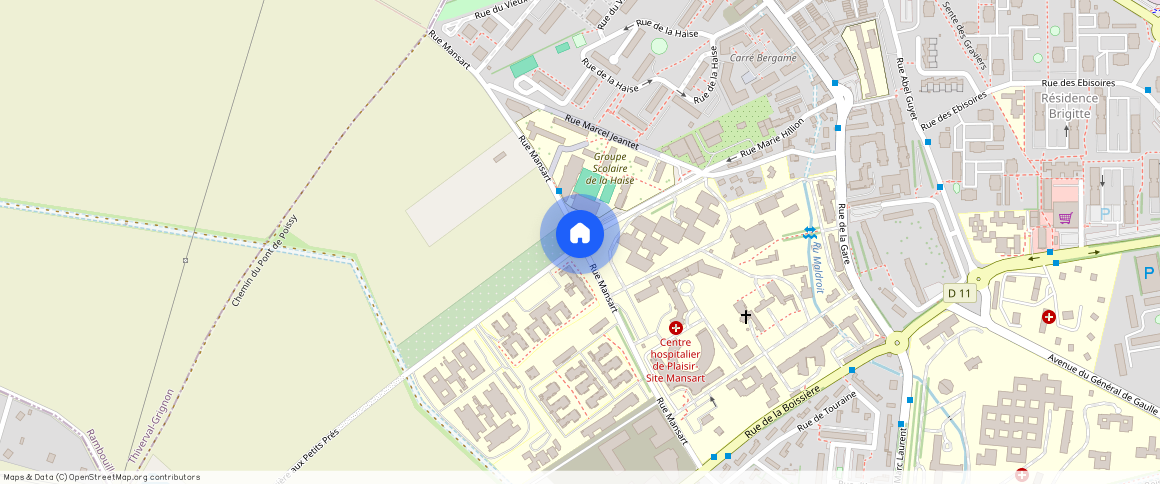The width and height of the screenshot is (1160, 484).
Task: Click the Chemin du Pont de Poissy path label
Action: [x=264, y=261]
